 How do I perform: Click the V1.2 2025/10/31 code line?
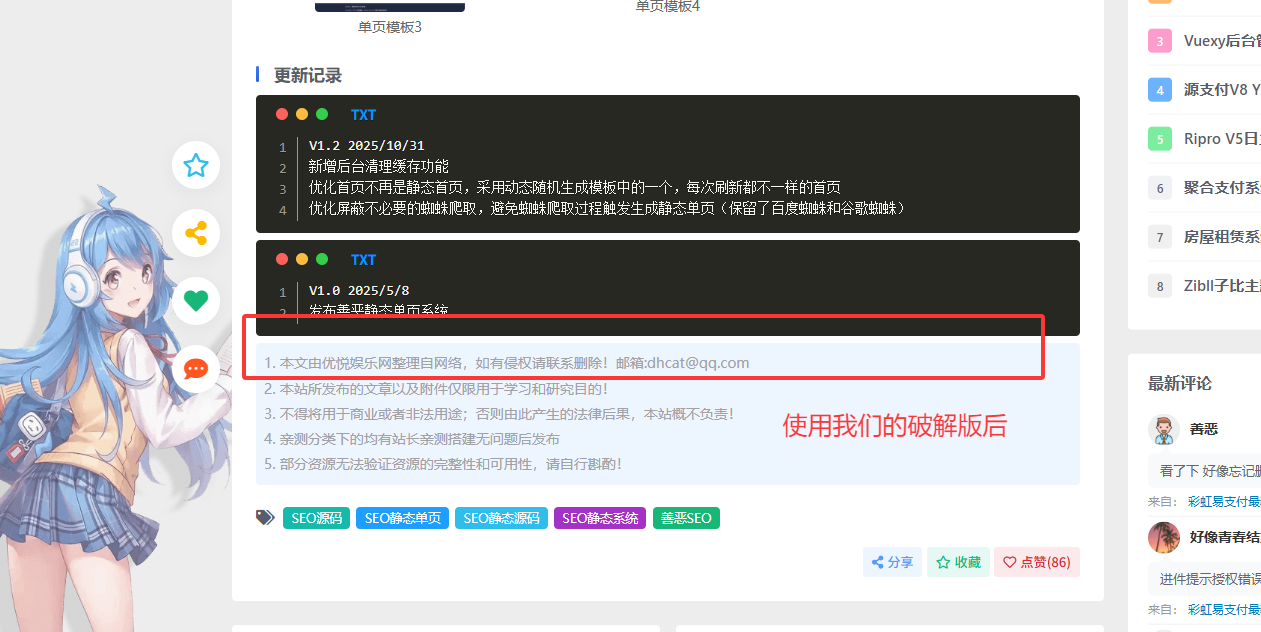point(366,146)
